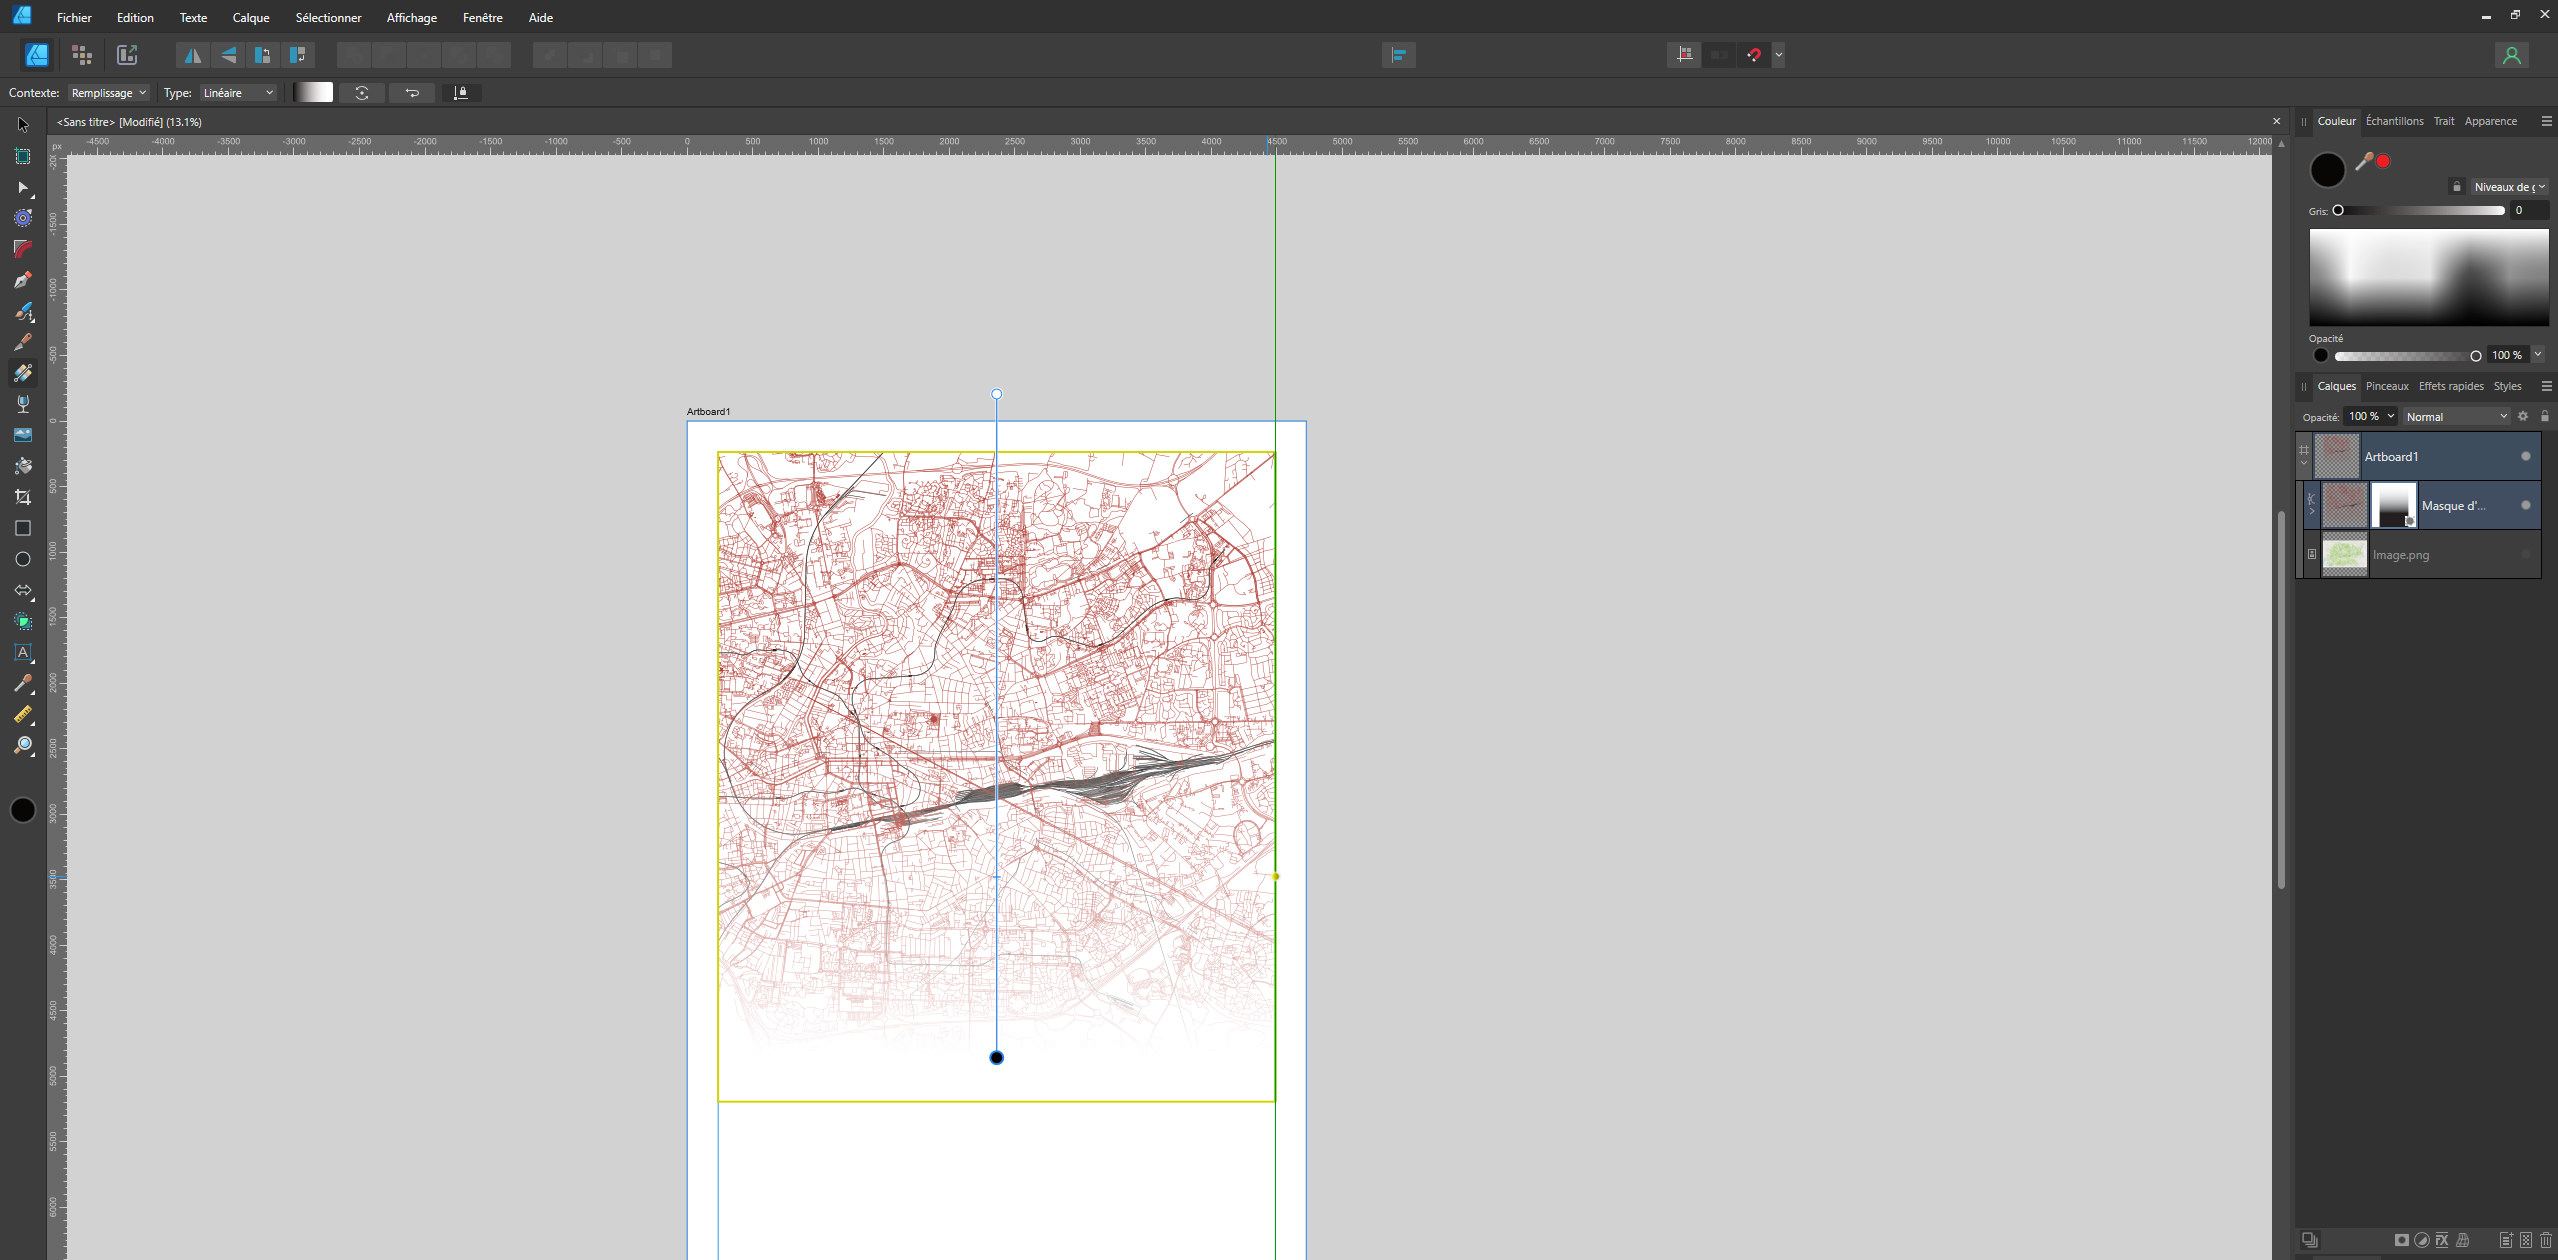The image size is (2558, 1260).
Task: Select the Transparency wine-glass tool
Action: coord(22,404)
